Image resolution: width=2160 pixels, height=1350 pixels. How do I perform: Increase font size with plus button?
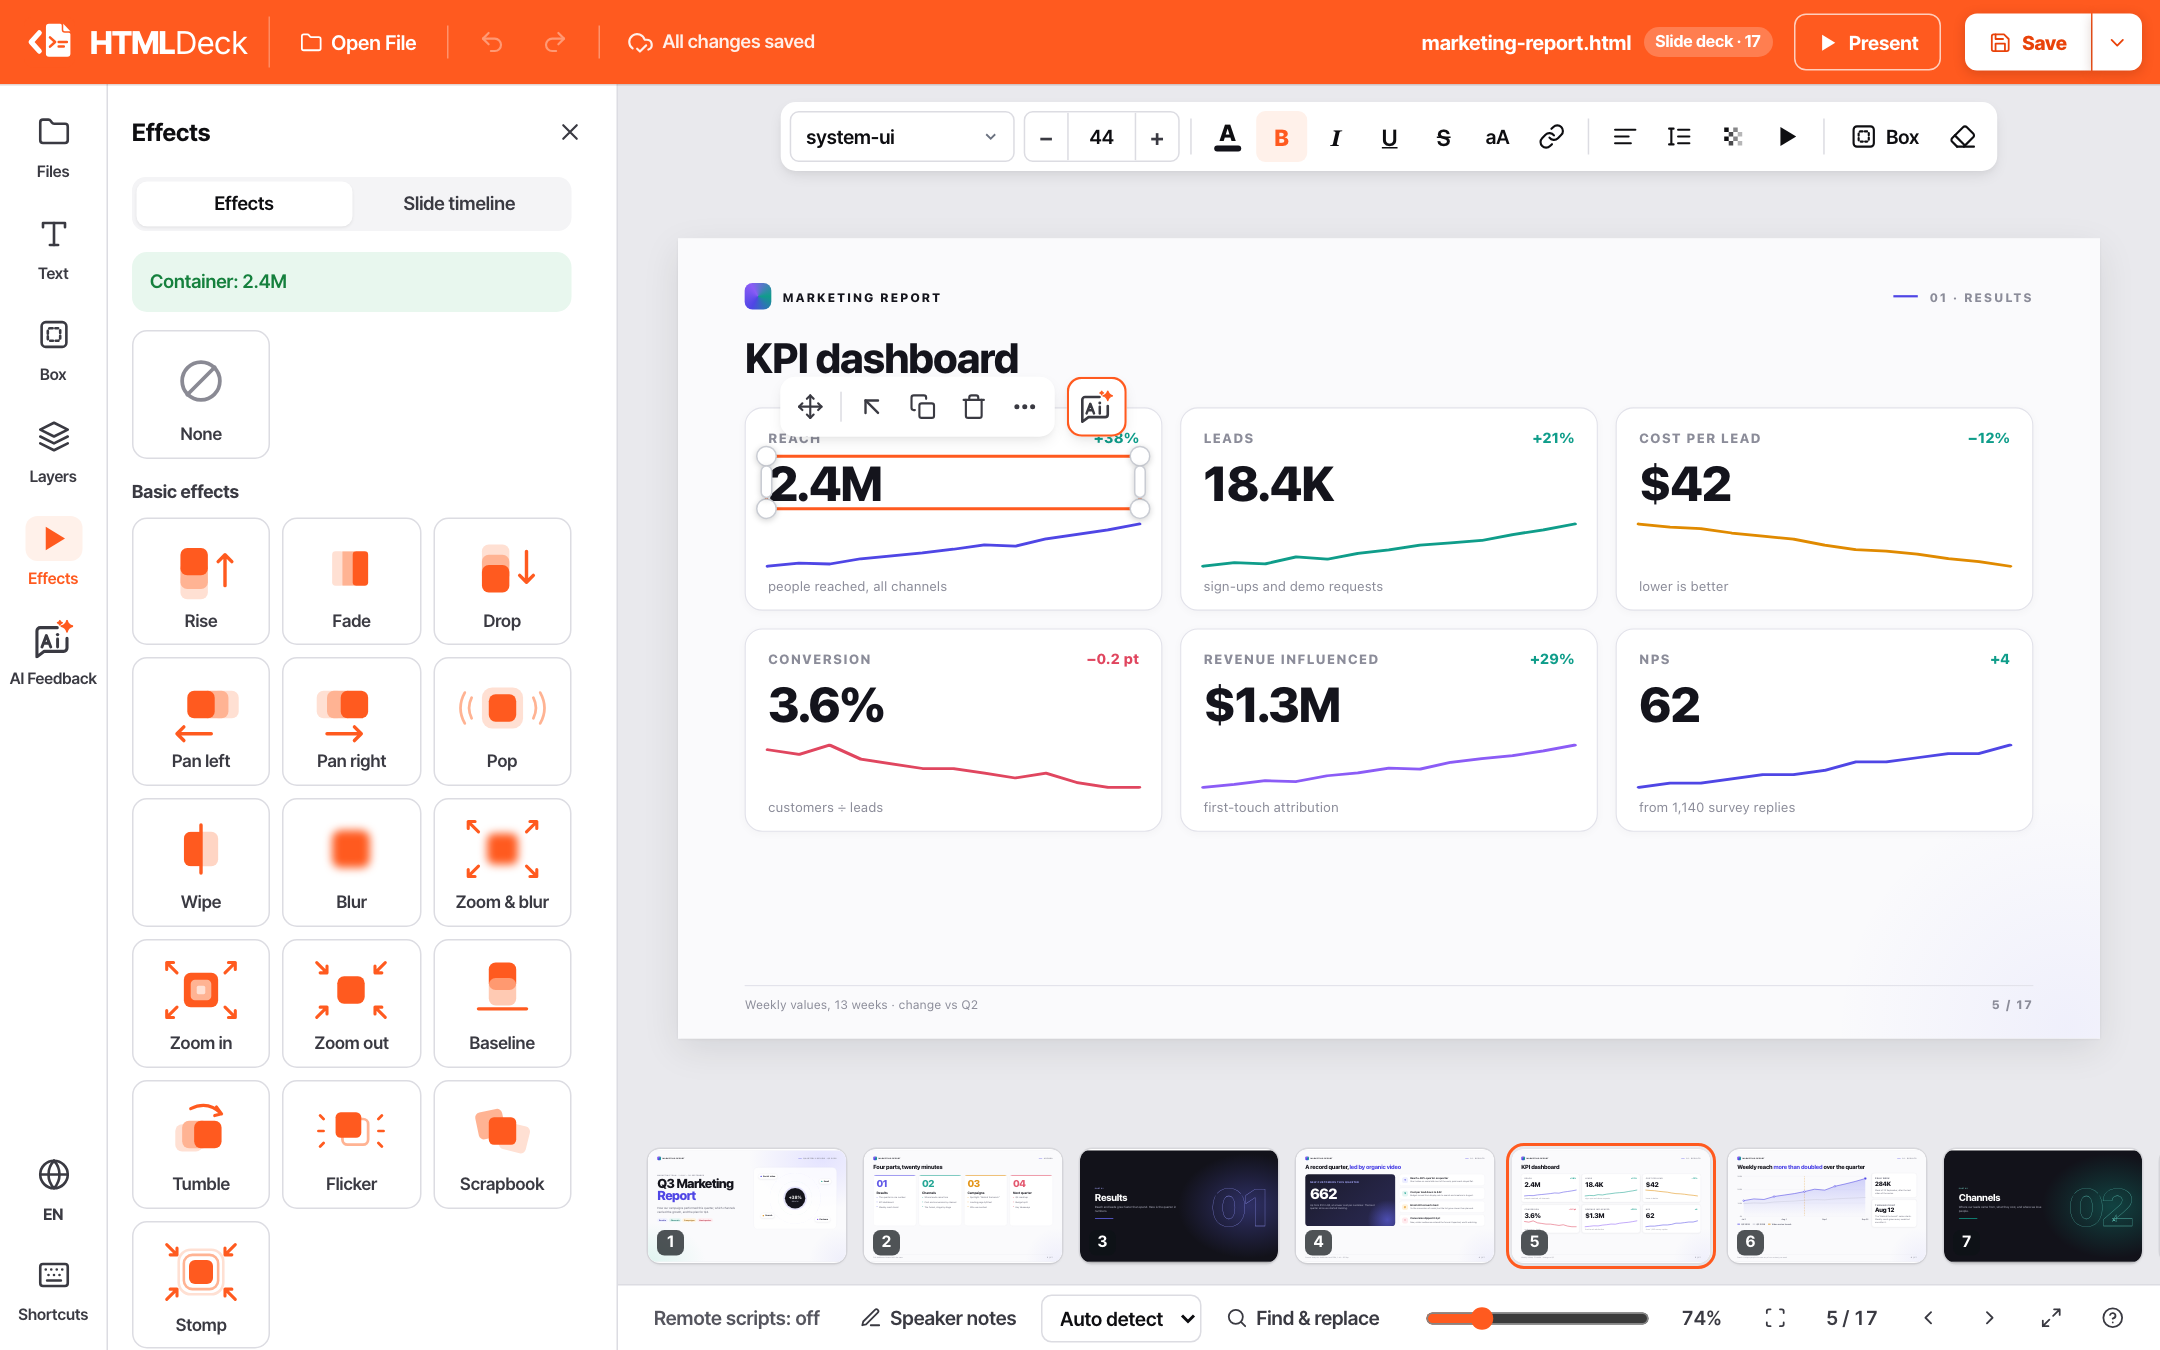(1157, 137)
